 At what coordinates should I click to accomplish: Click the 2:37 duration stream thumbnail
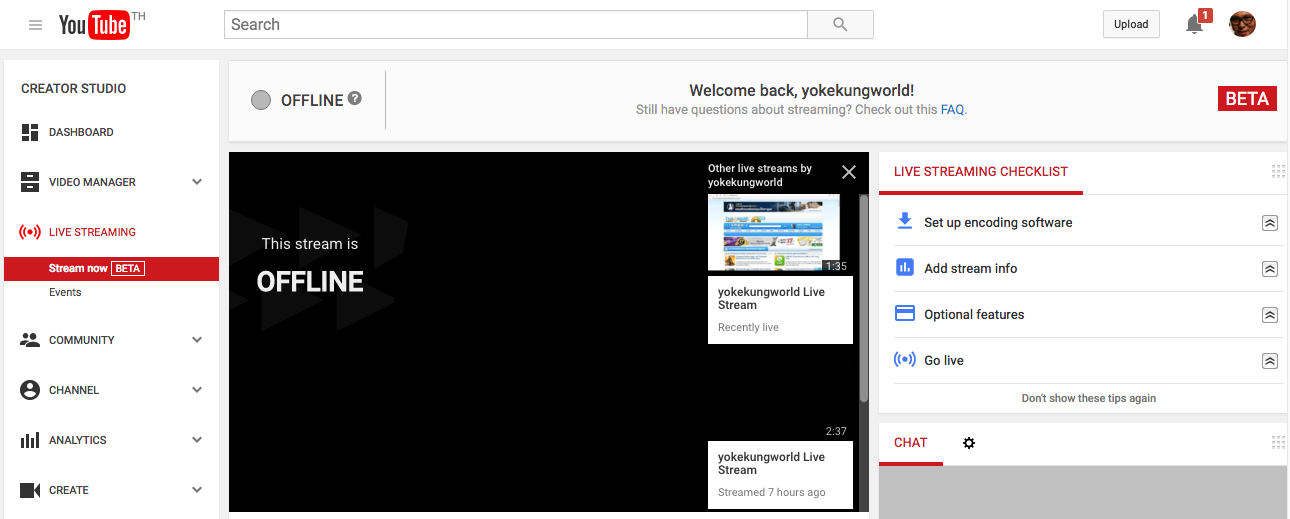click(x=780, y=398)
